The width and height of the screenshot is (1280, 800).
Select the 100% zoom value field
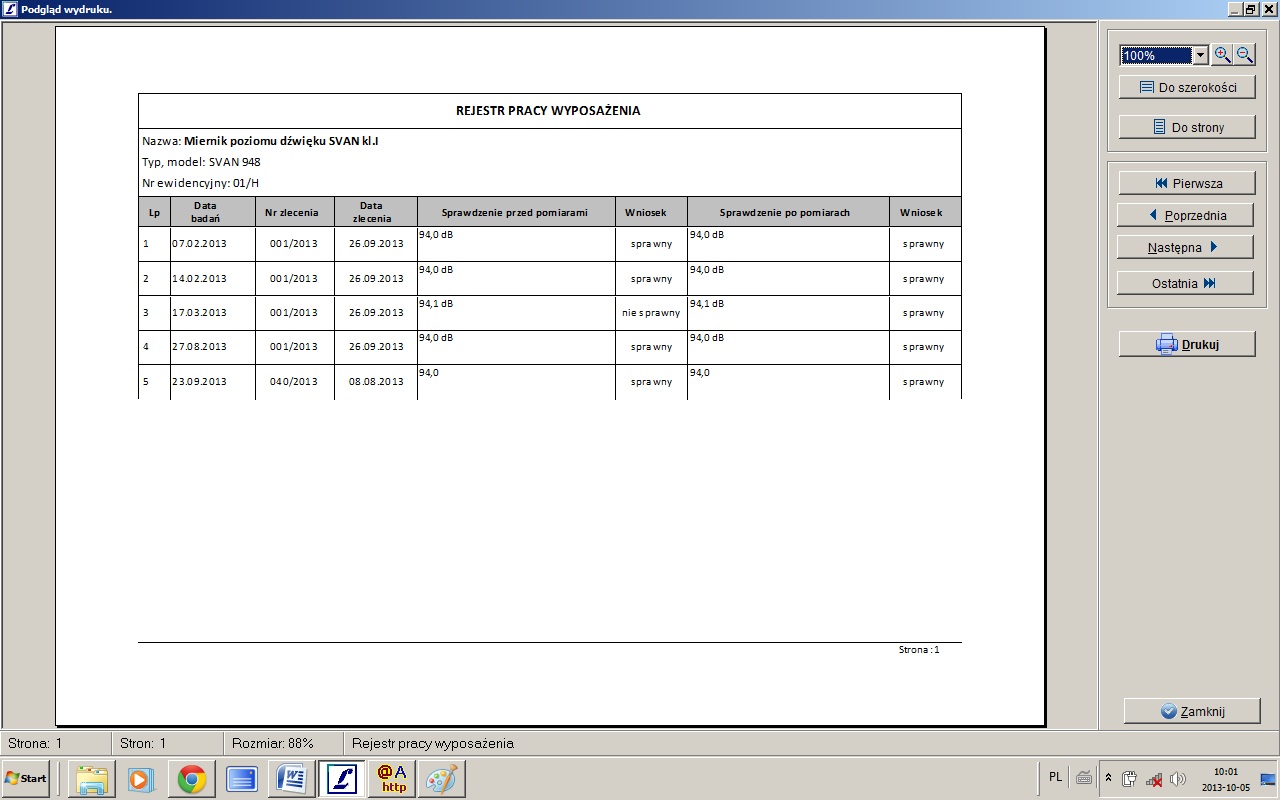pos(1156,56)
